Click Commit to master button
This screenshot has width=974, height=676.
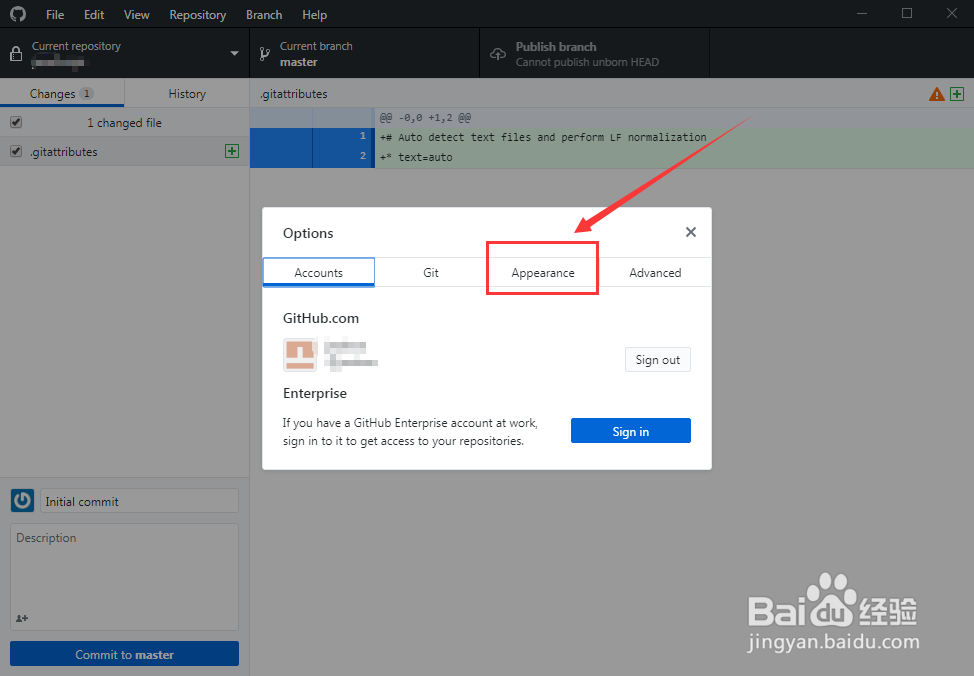pos(124,654)
